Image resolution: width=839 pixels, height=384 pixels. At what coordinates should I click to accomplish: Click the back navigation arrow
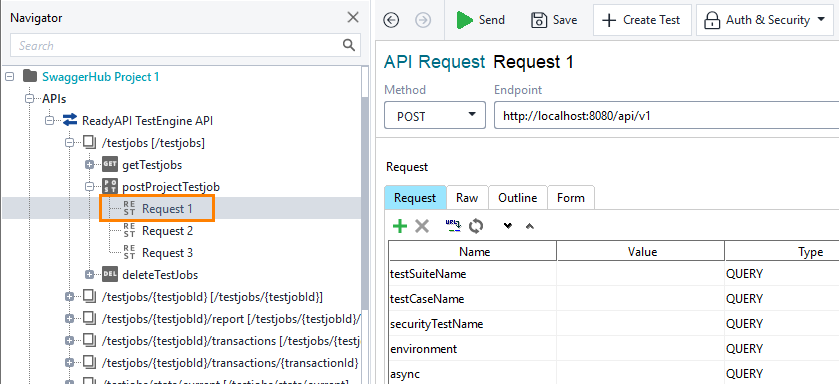point(392,20)
